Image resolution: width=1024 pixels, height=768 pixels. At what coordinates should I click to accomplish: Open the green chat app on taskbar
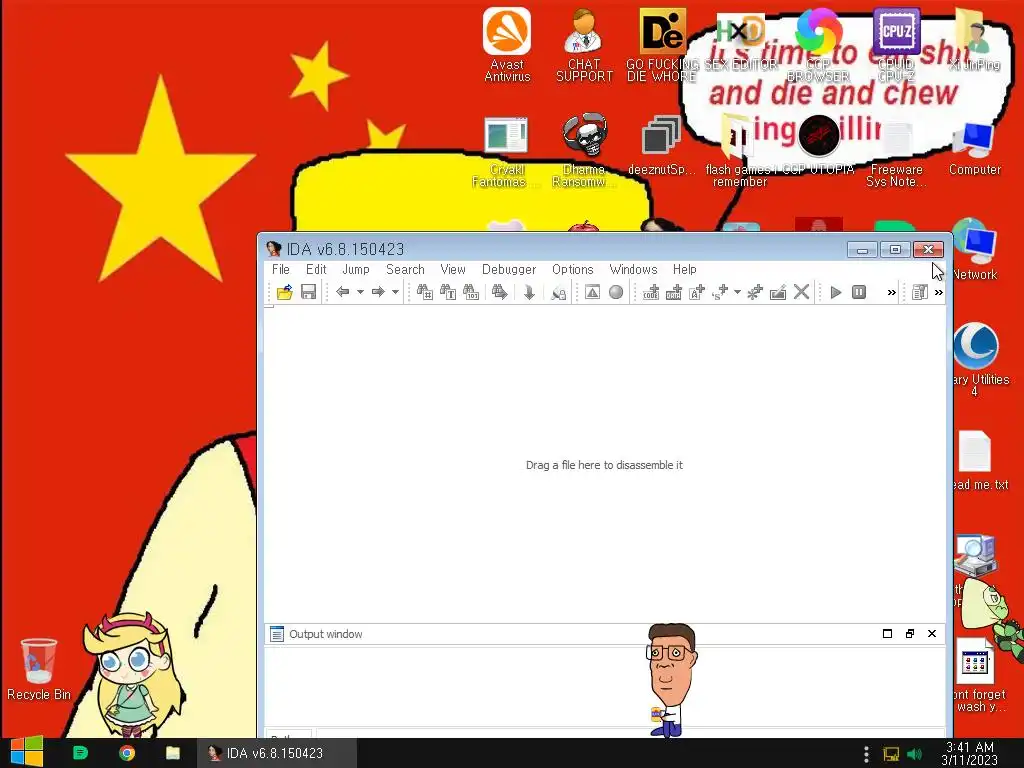pos(80,753)
